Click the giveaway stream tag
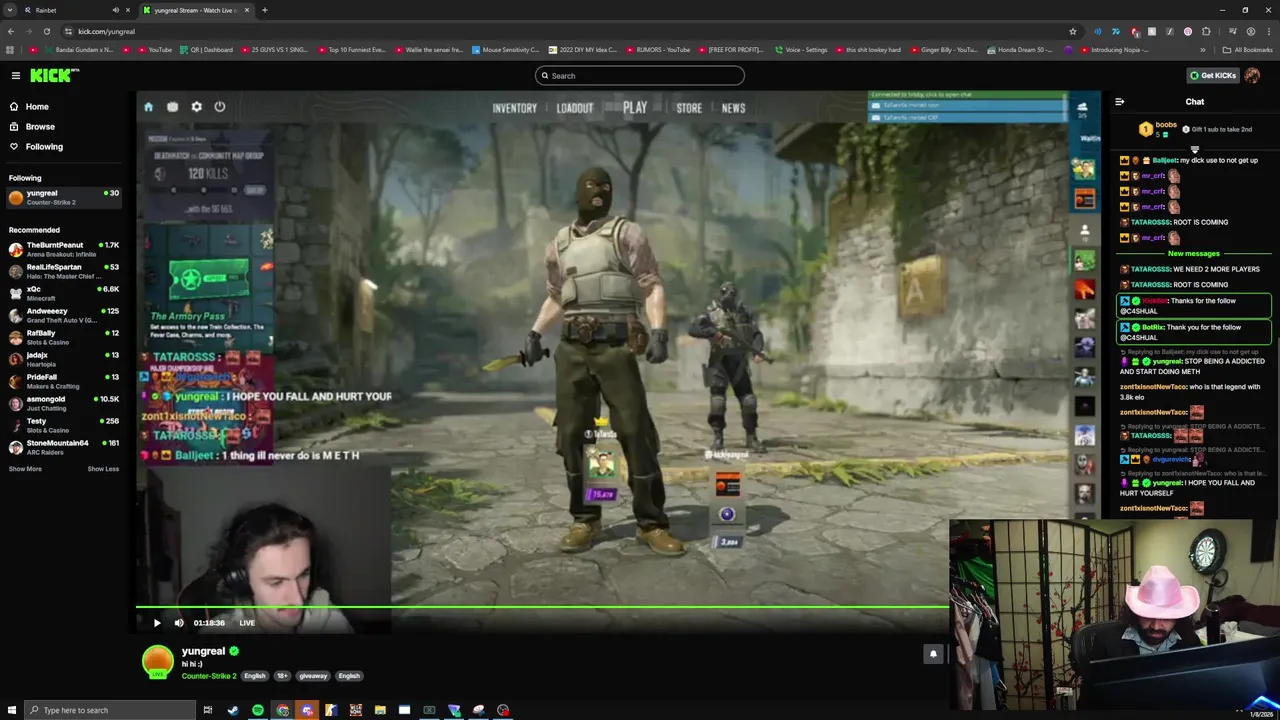1280x720 pixels. click(313, 676)
